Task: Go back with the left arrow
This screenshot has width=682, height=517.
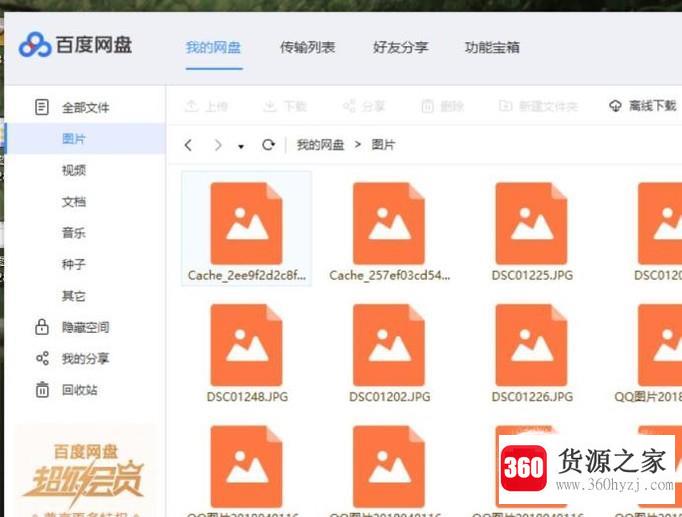Action: pyautogui.click(x=188, y=145)
